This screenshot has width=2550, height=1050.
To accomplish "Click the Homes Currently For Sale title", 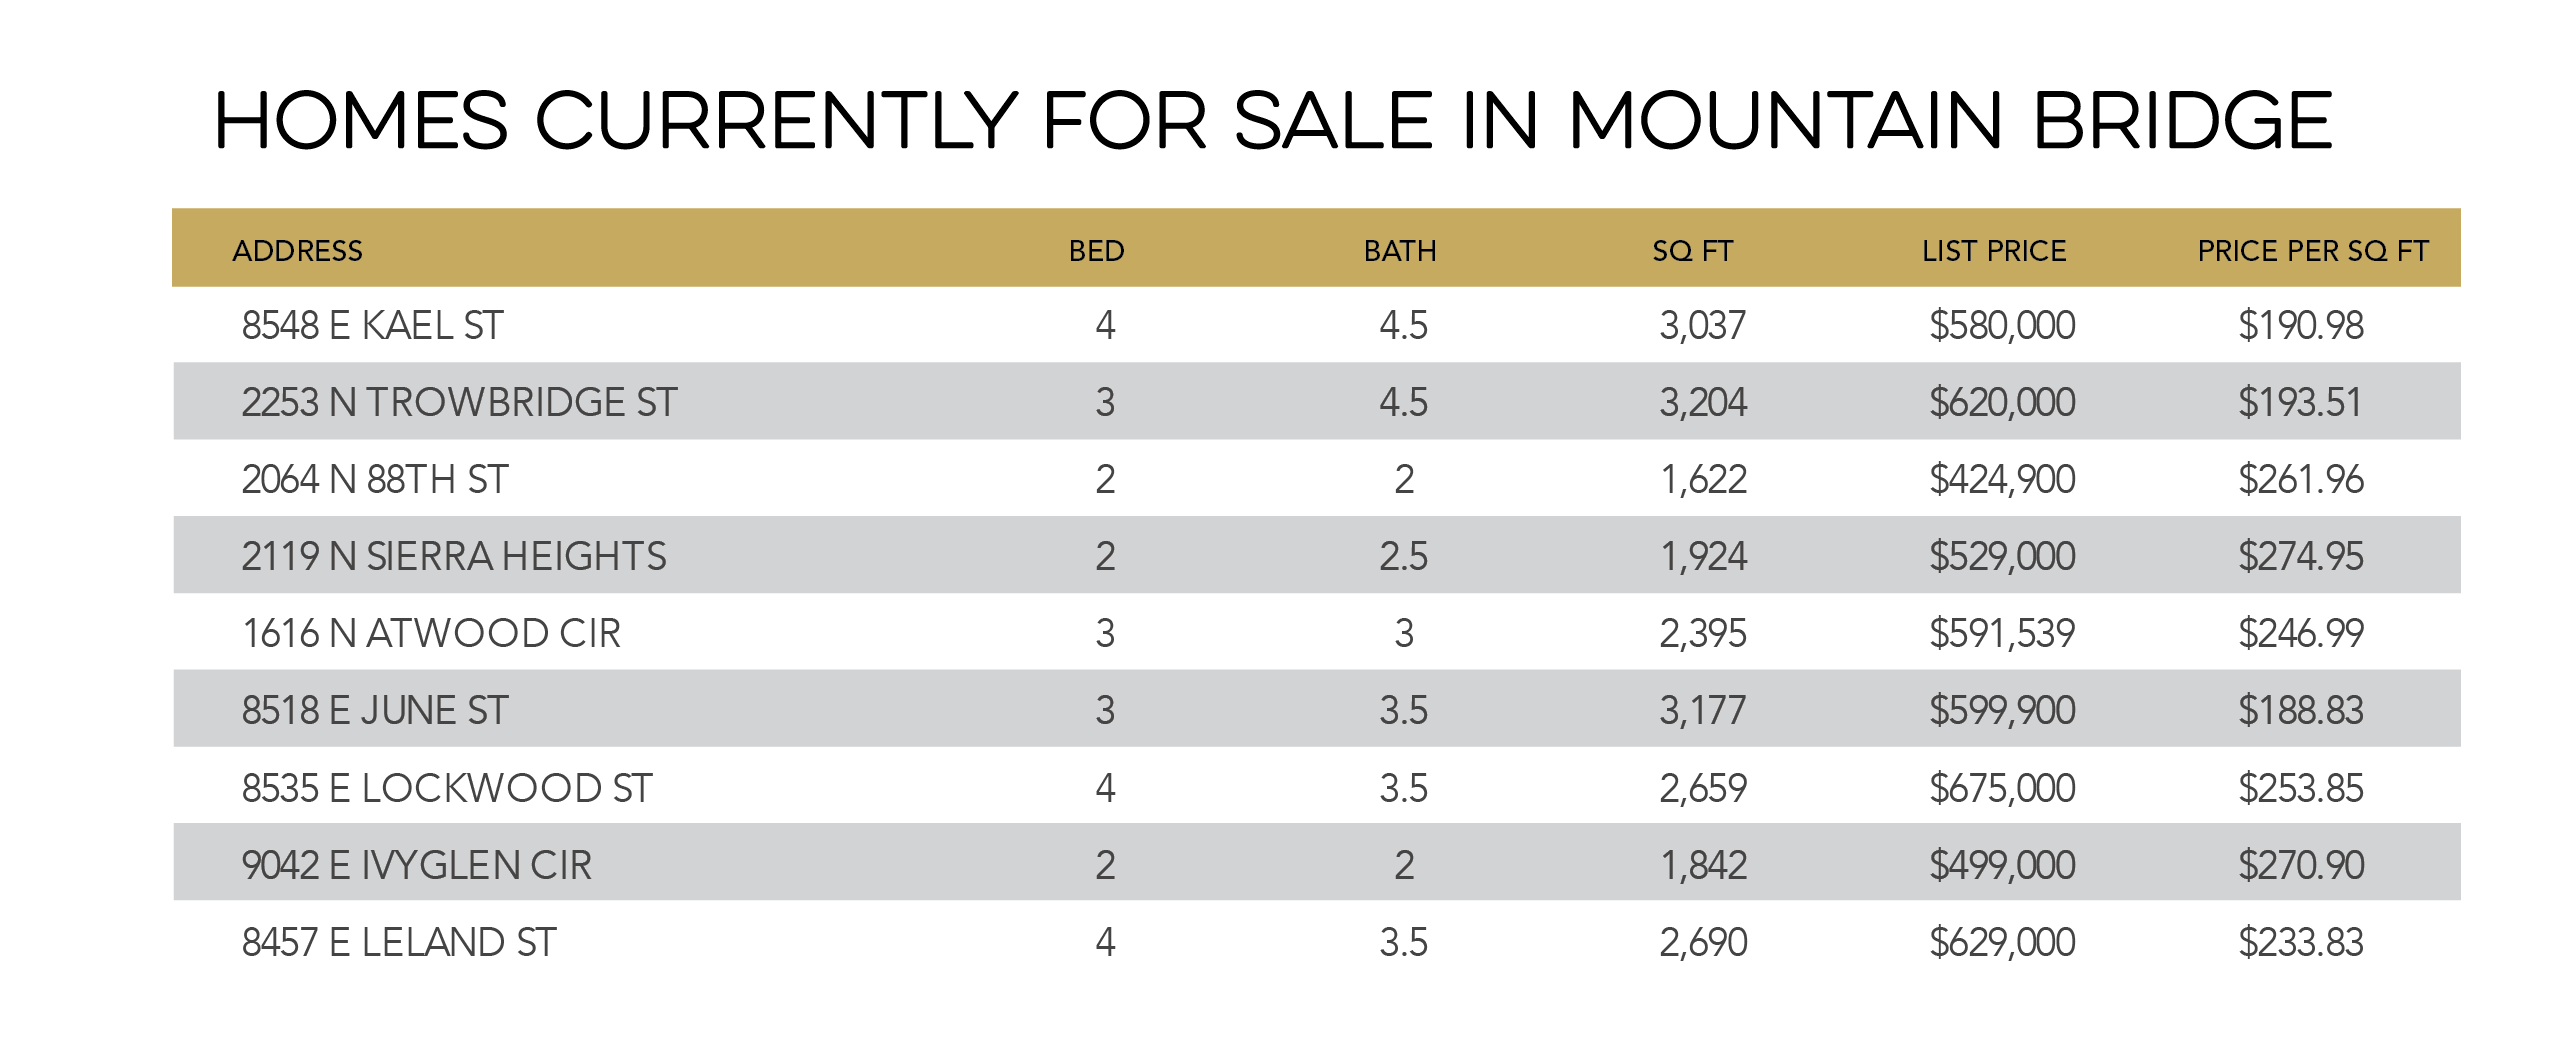I will 1273,121.
